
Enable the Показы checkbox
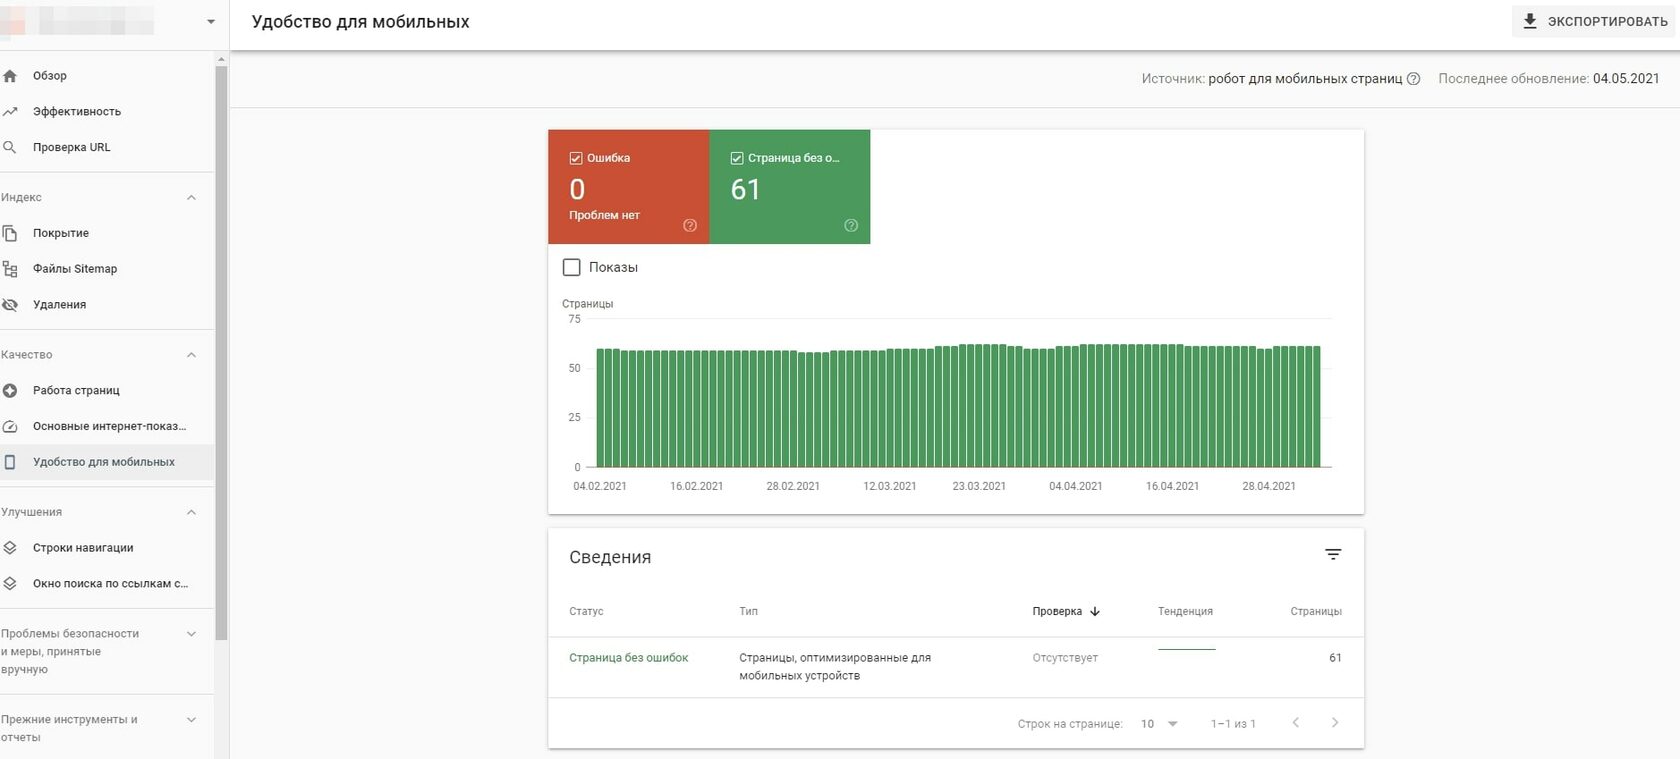(572, 267)
